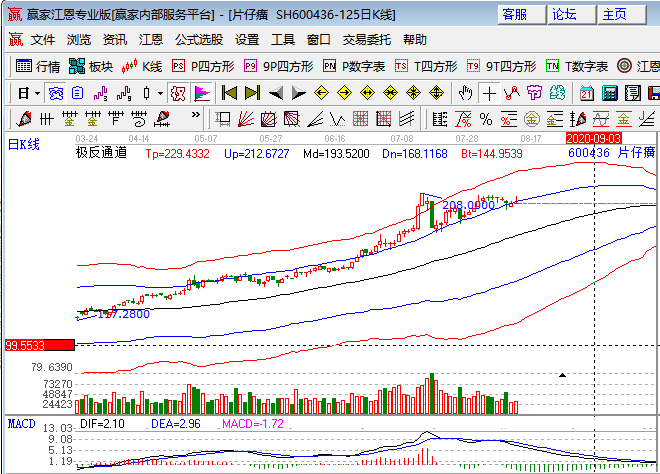Click yellow diamond horizontal compress icon
660x474 pixels.
click(x=391, y=93)
